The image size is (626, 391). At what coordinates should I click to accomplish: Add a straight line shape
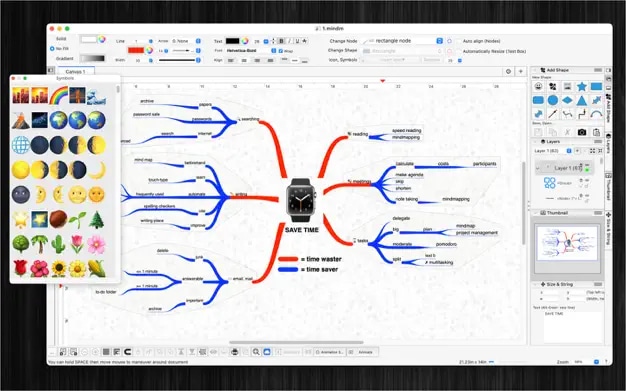click(553, 114)
